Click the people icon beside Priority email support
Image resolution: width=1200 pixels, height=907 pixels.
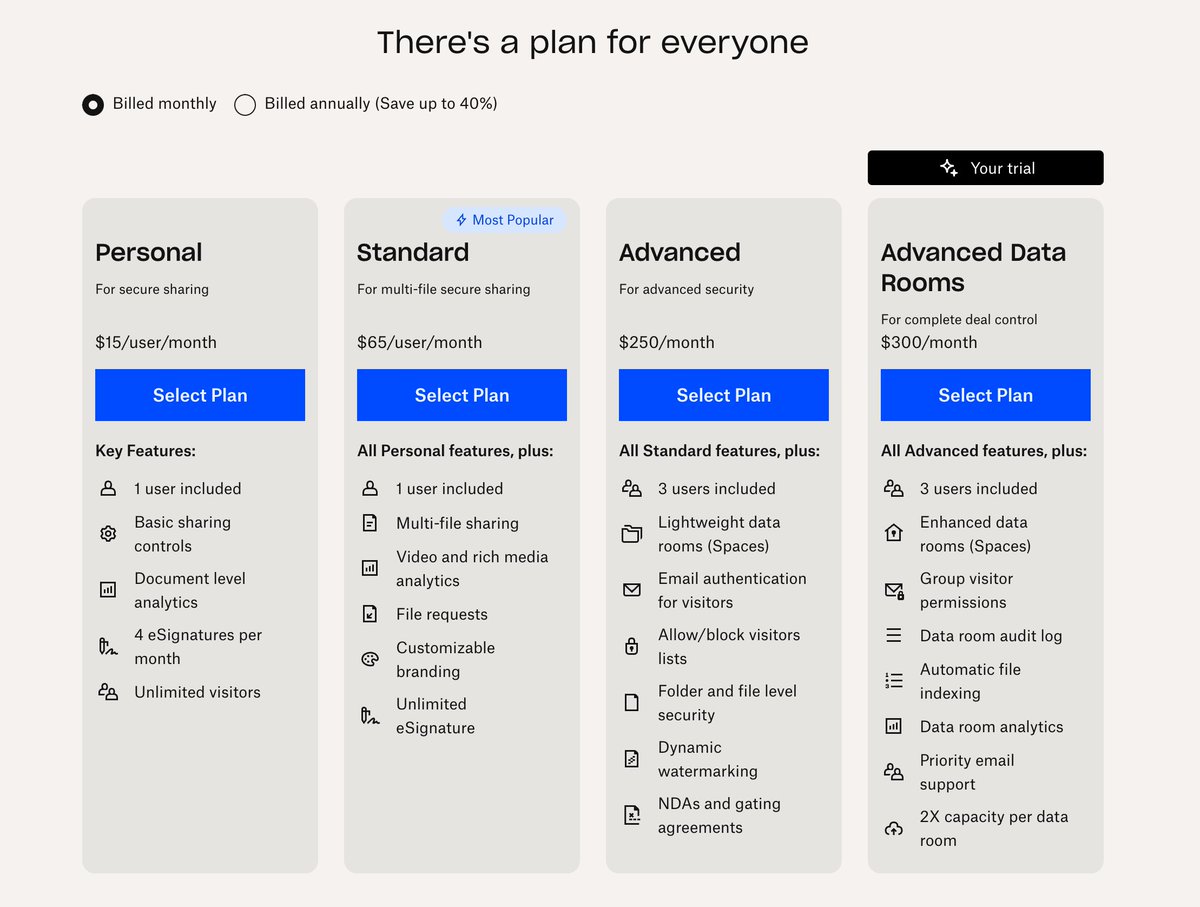(894, 772)
